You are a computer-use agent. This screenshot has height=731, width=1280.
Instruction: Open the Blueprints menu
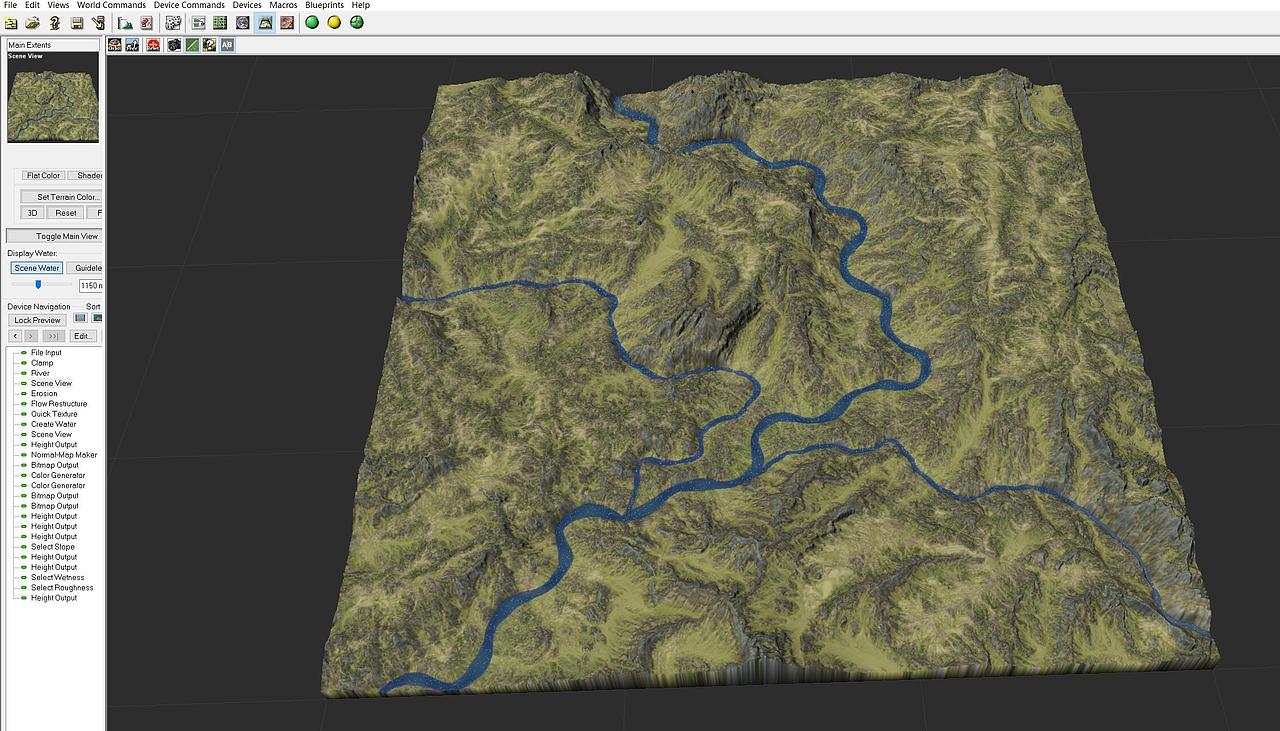coord(324,5)
